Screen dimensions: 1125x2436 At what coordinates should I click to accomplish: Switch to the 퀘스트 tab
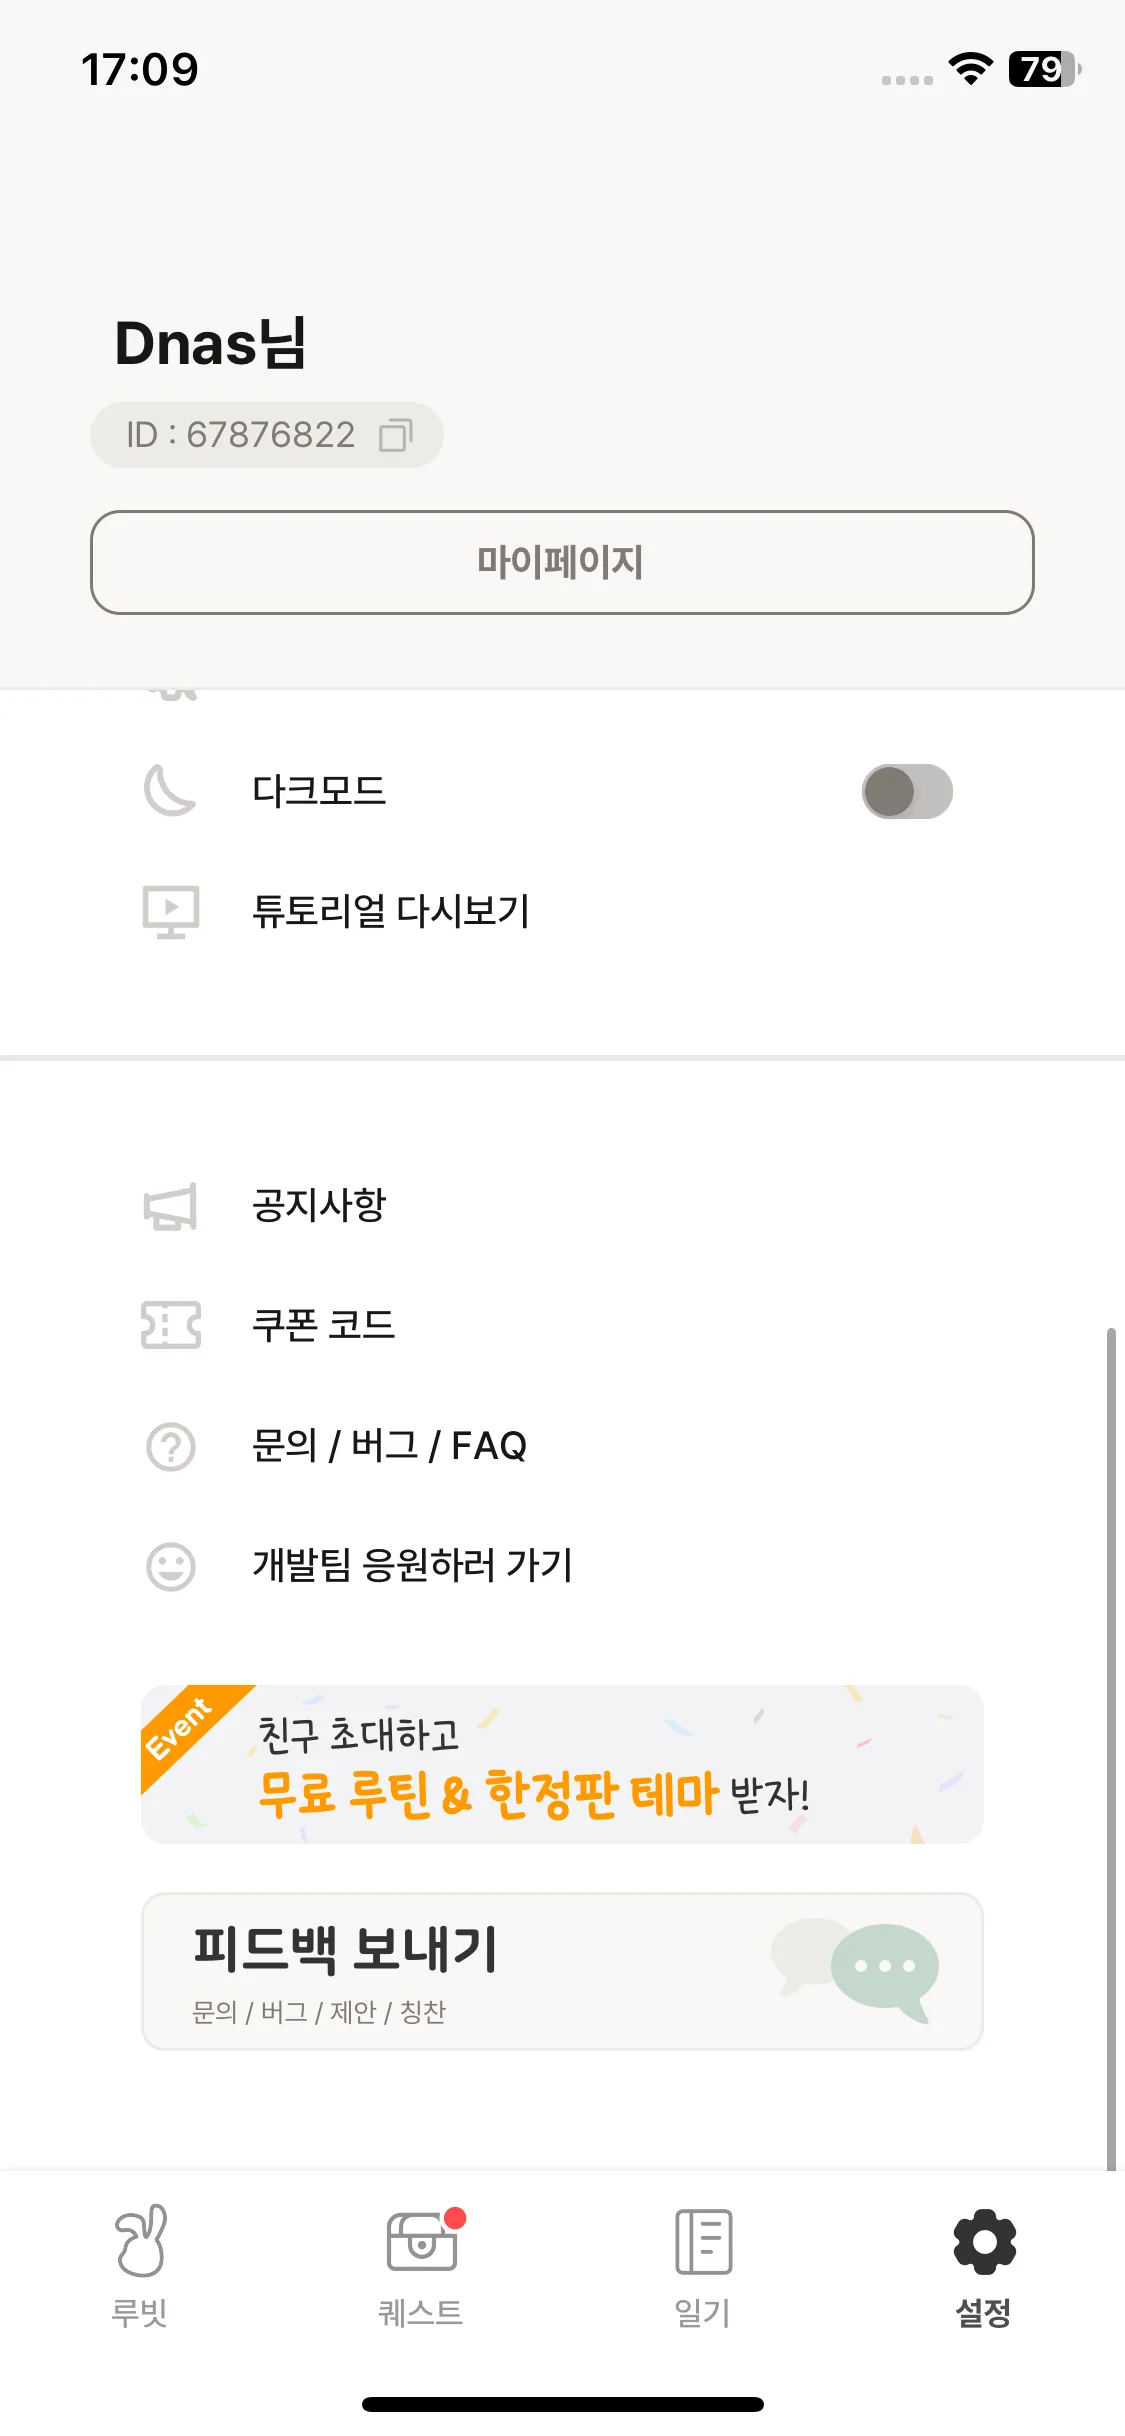tap(421, 2266)
